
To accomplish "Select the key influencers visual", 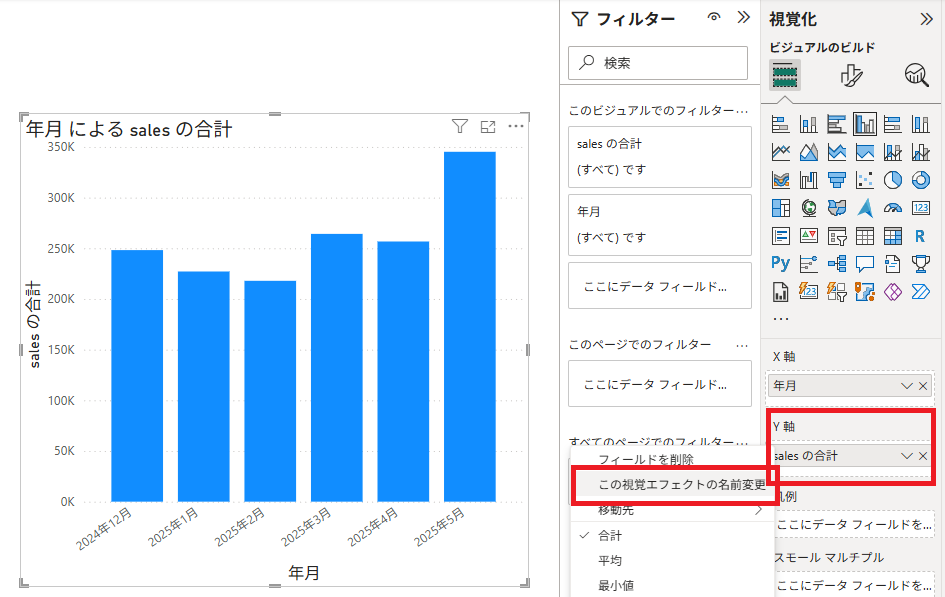I will coord(809,264).
